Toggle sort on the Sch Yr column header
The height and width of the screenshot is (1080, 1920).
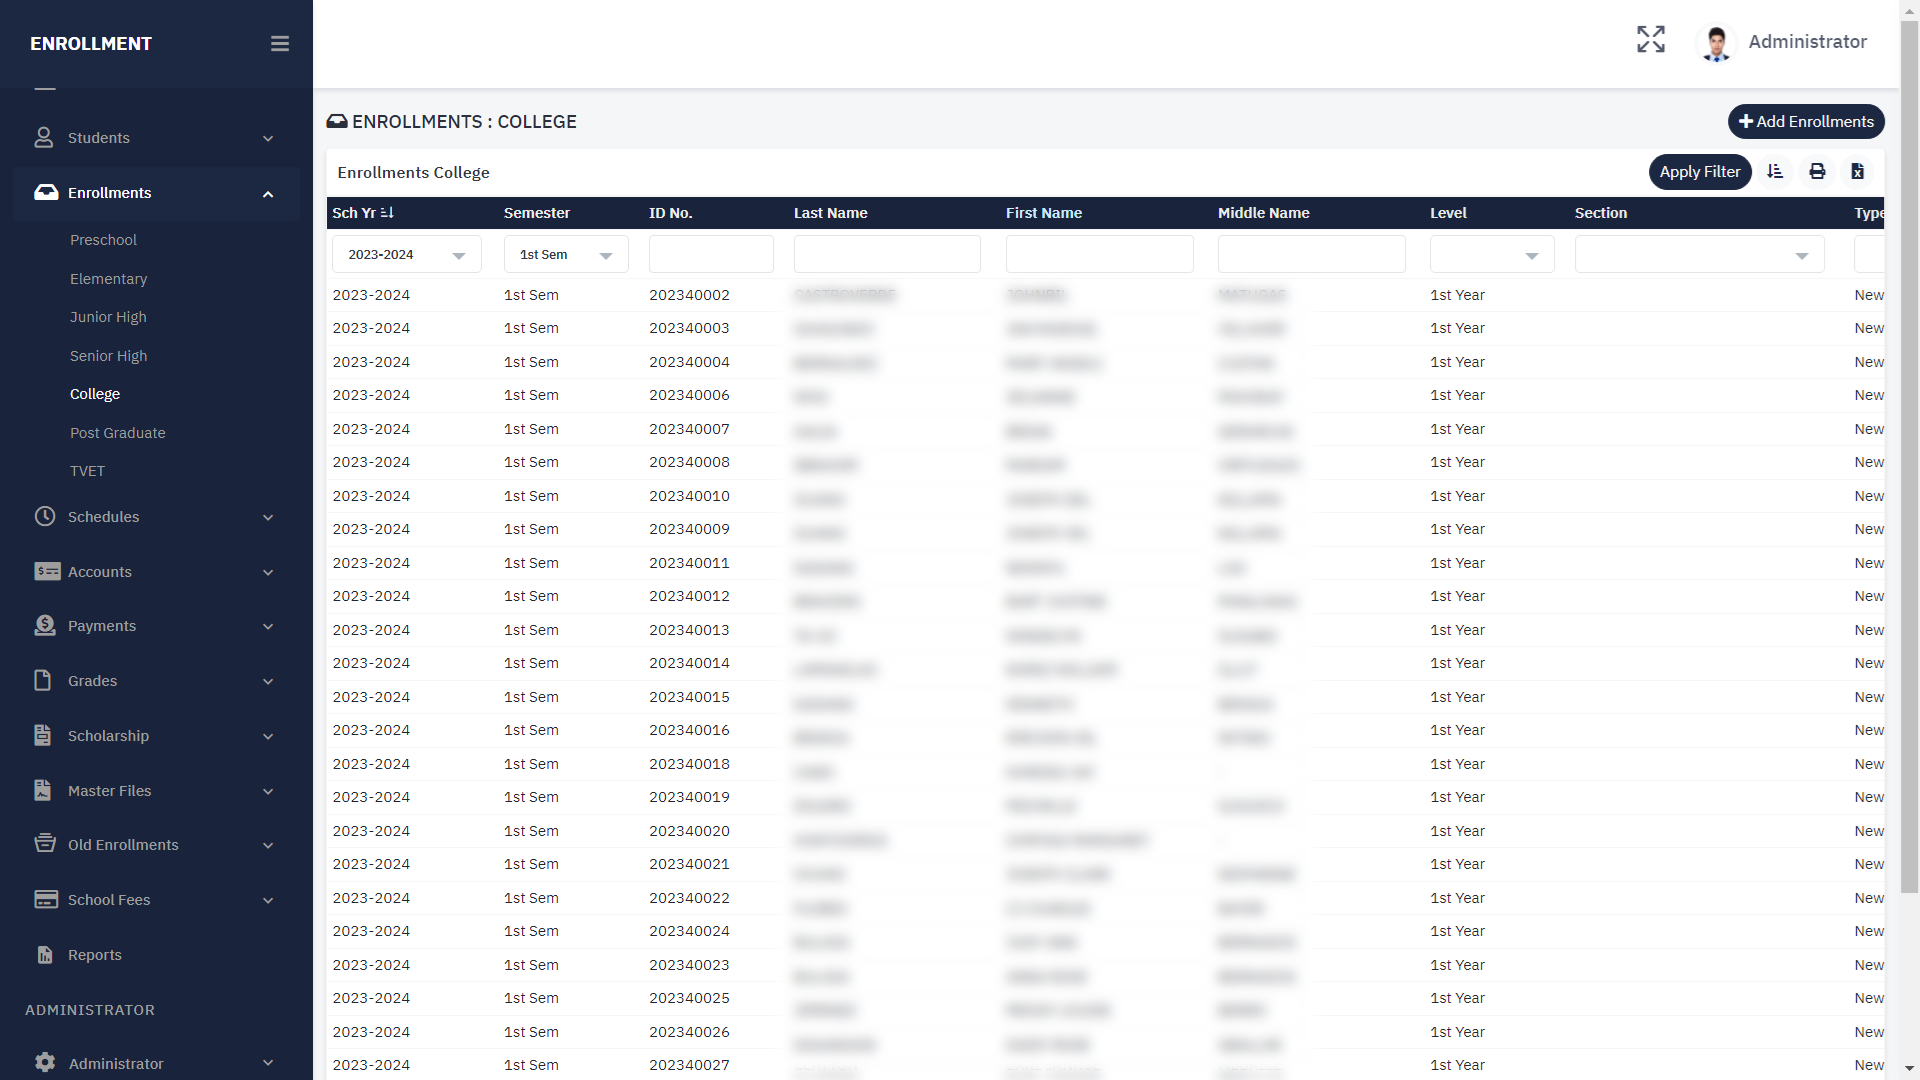(x=363, y=213)
